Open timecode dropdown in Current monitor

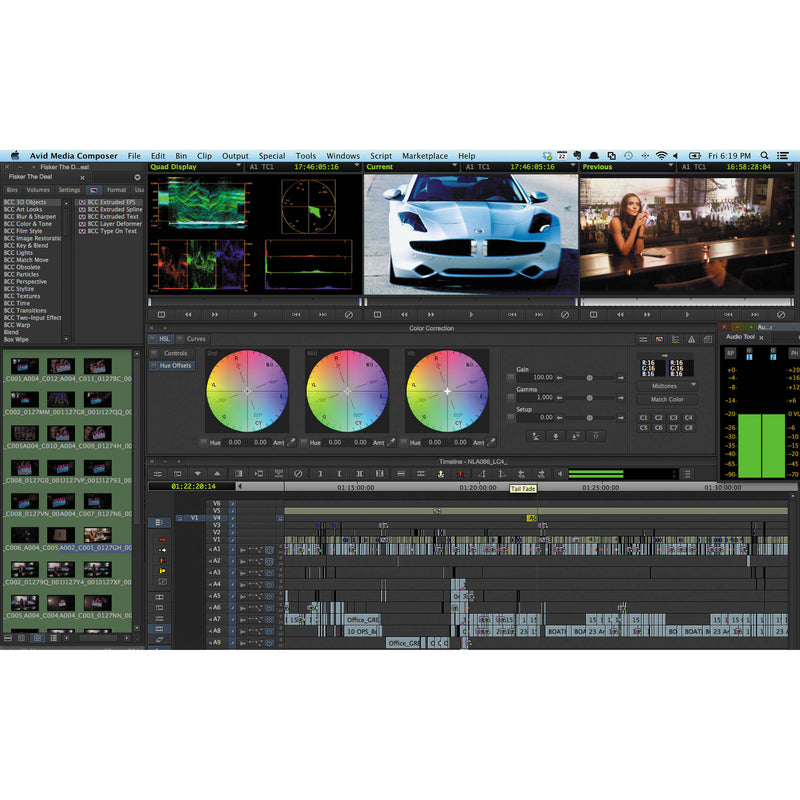tap(573, 166)
